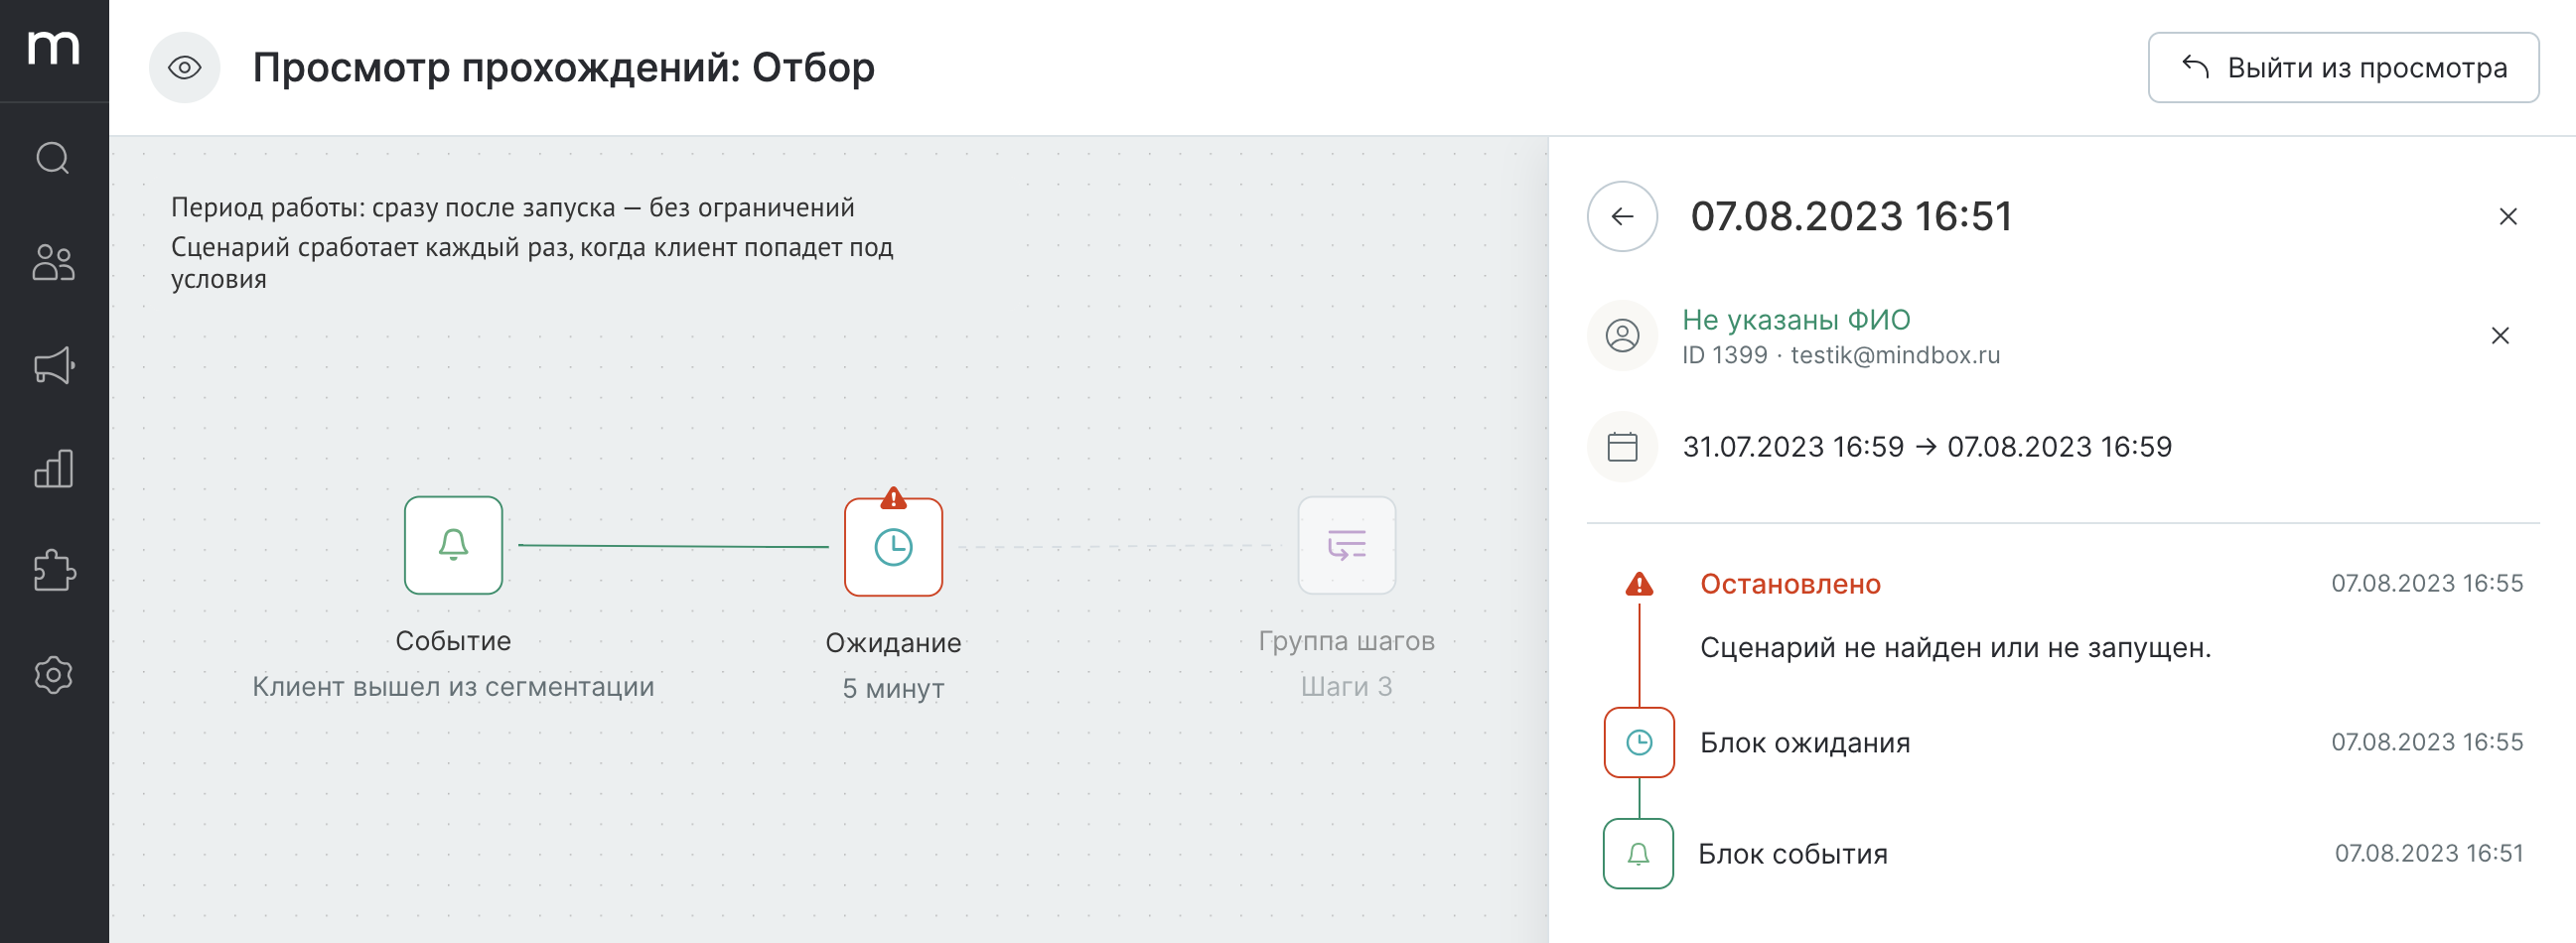
Task: Click the log entry label Блок события
Action: pos(1793,854)
